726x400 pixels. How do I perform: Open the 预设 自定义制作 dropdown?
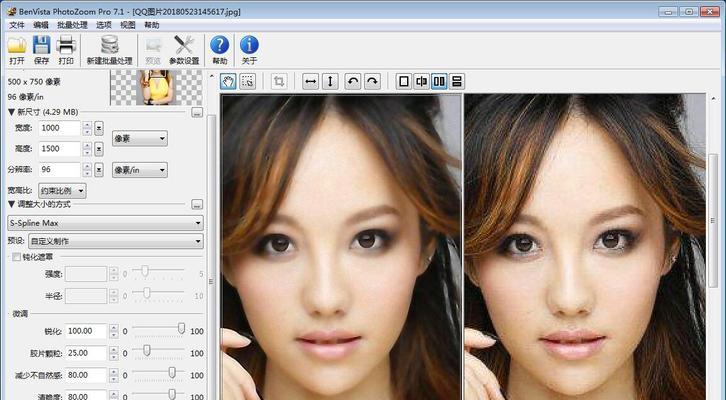pyautogui.click(x=116, y=241)
